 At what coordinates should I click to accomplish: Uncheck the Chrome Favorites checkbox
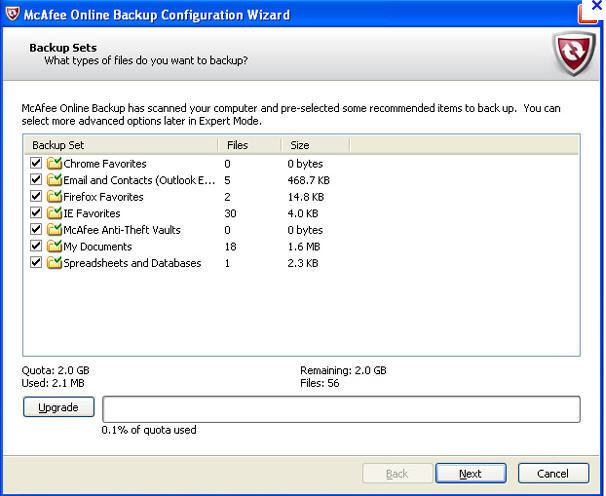tap(36, 163)
